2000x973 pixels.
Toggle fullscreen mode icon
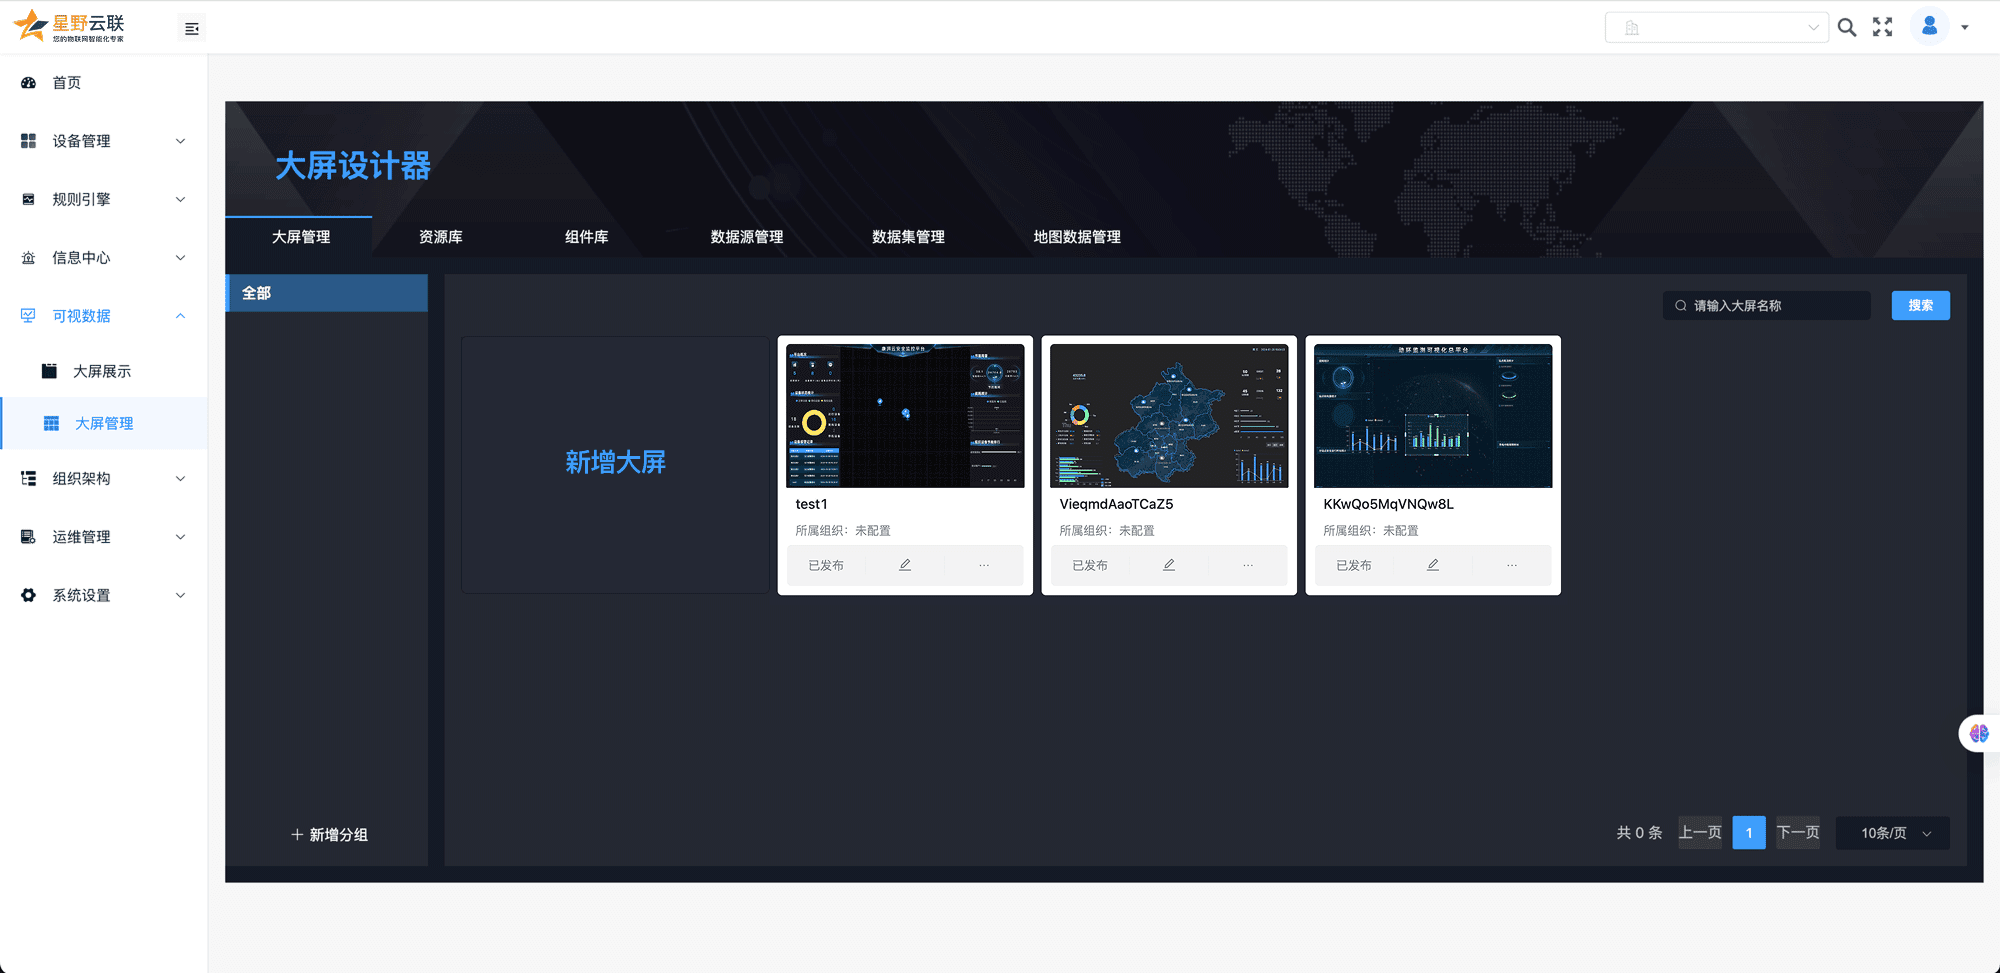(1882, 28)
